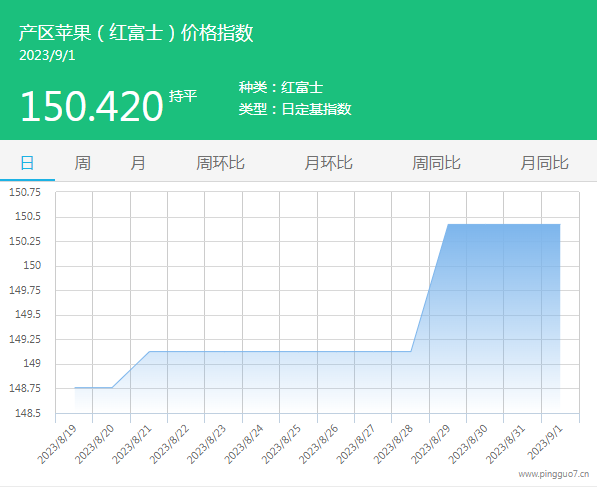Viewport: 597px width, 487px height.
Task: Click the 2023/8/30 x-axis date label
Action: pyautogui.click(x=468, y=444)
